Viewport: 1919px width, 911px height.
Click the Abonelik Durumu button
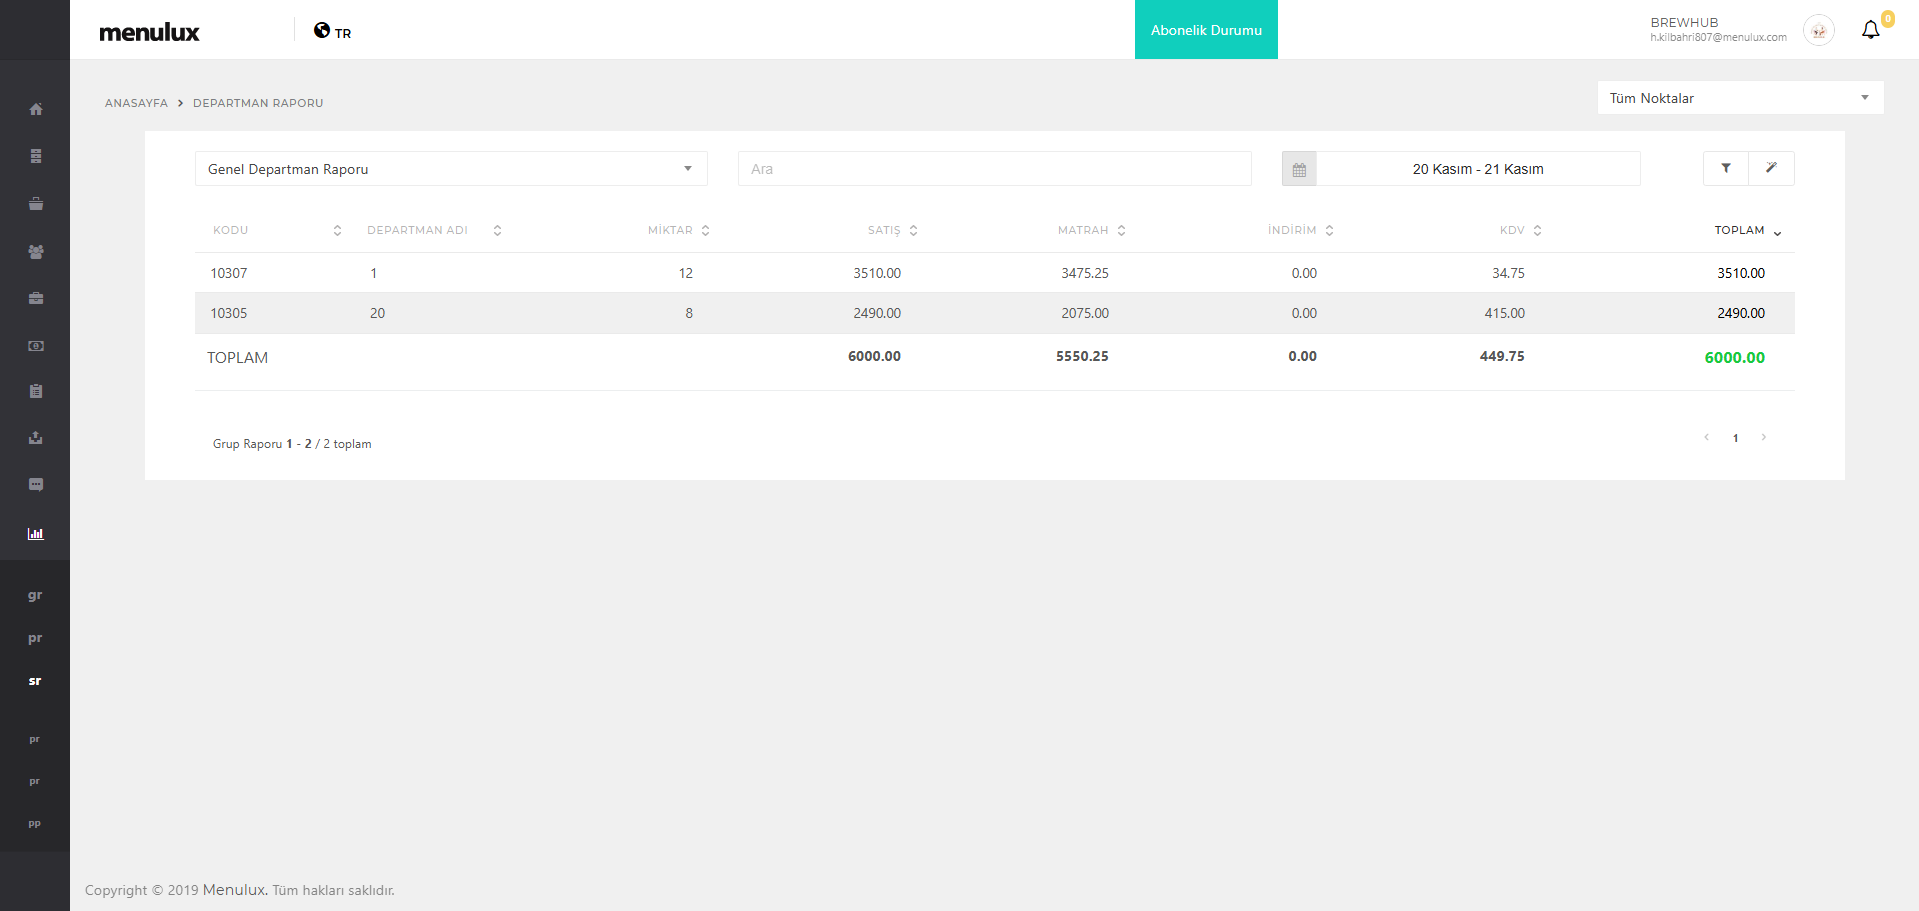[x=1206, y=30]
